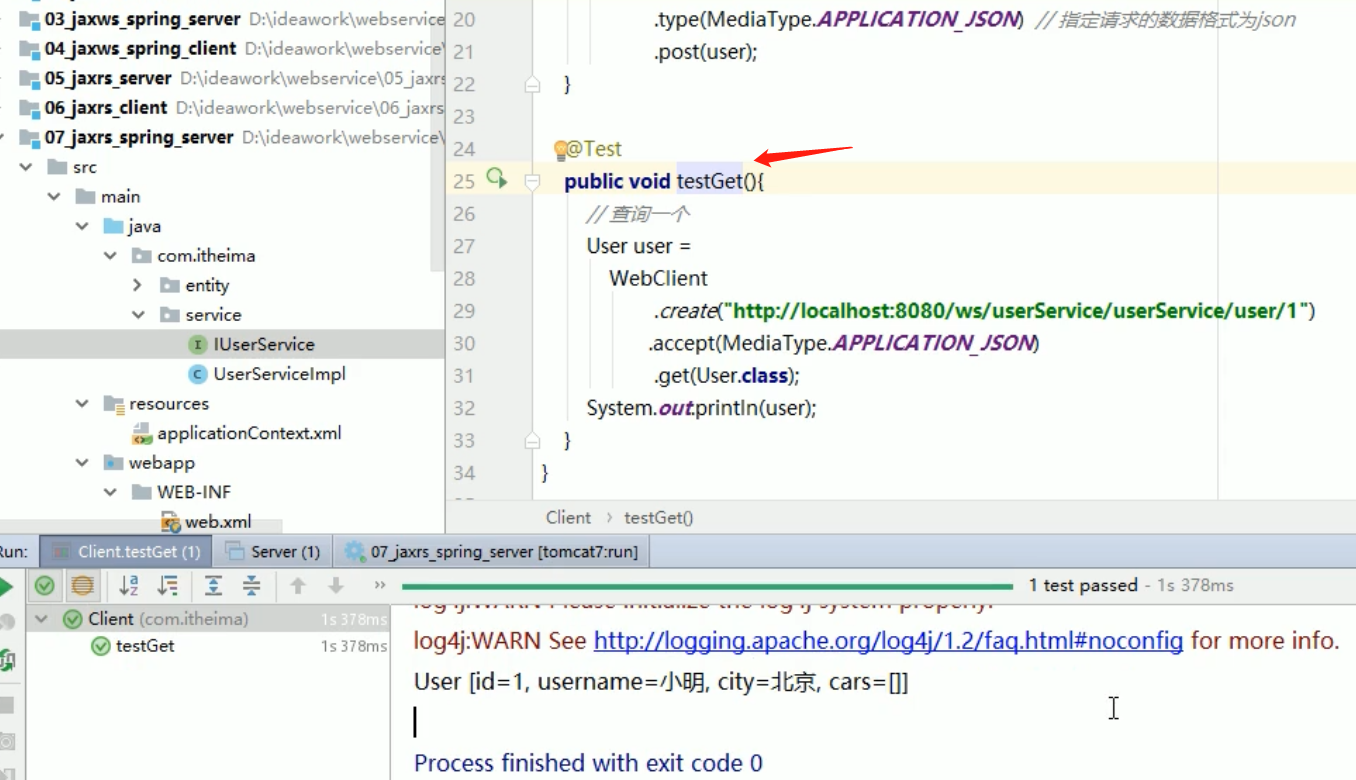Click the console User [id=1...] output line
The width and height of the screenshot is (1356, 780).
[x=661, y=683]
